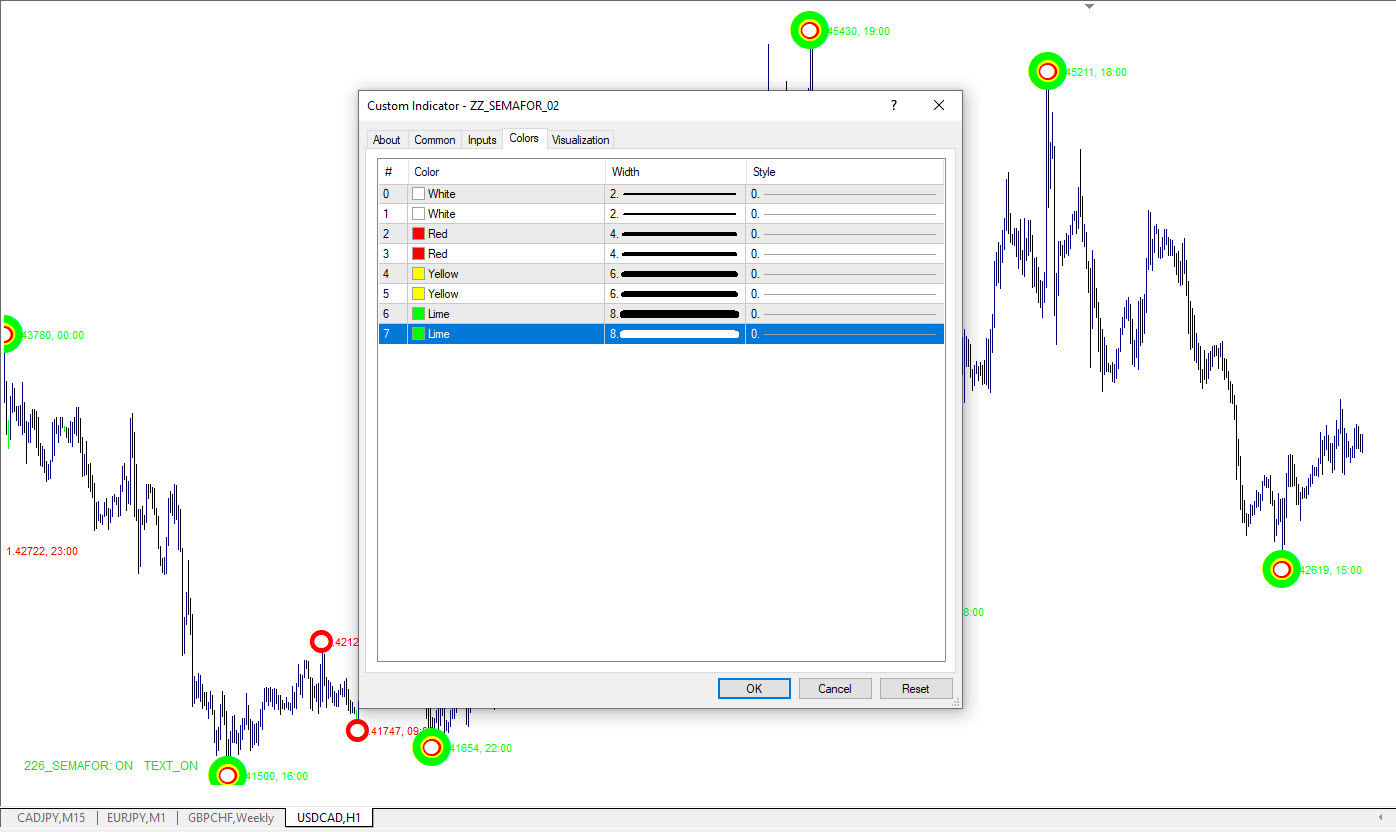Open the Style selector for row 2

845,234
